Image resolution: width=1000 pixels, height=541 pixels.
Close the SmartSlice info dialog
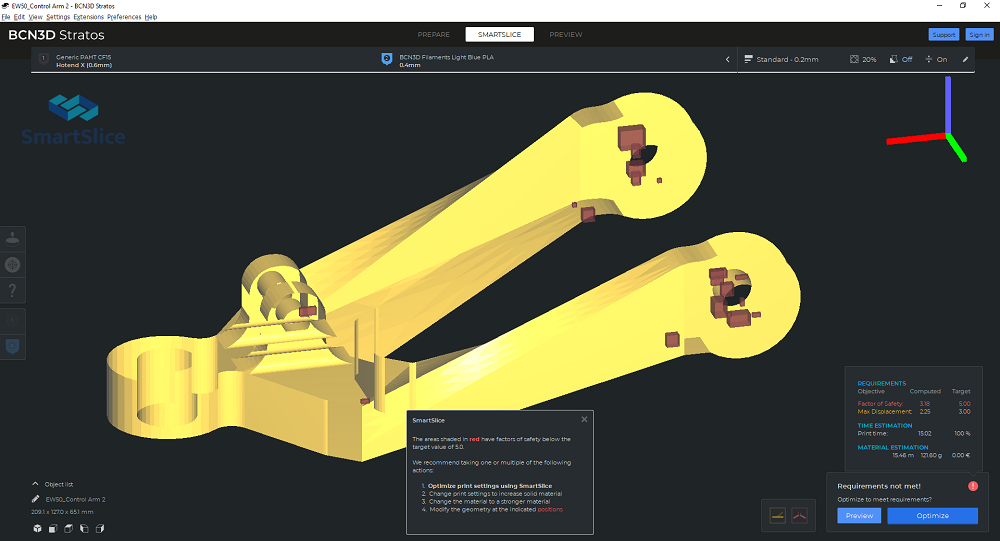point(584,419)
